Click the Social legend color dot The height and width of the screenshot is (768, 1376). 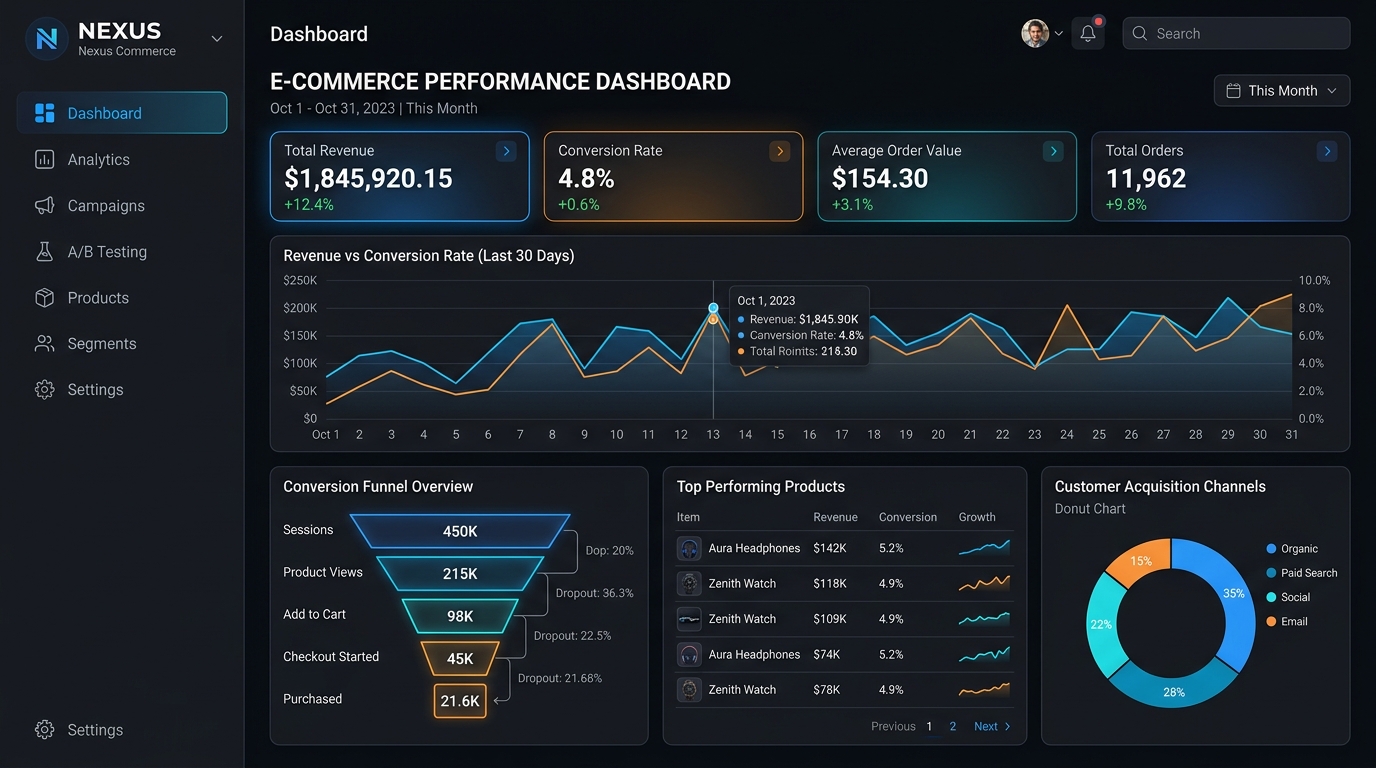(1271, 597)
